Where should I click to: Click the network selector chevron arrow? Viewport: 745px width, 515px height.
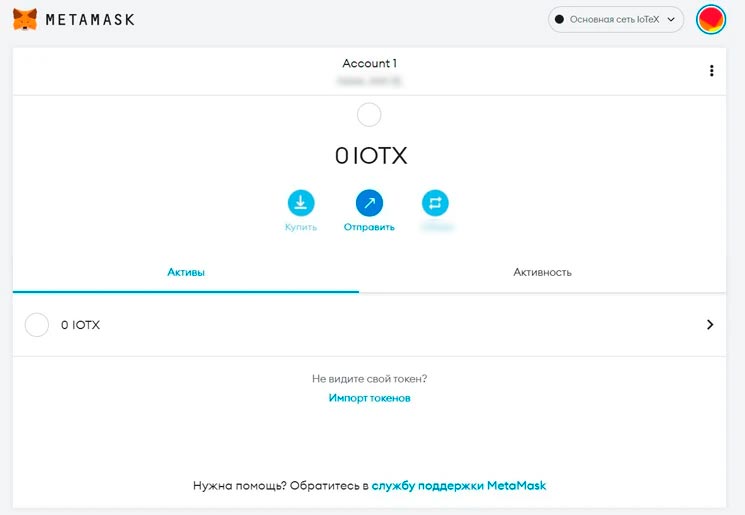[x=671, y=19]
